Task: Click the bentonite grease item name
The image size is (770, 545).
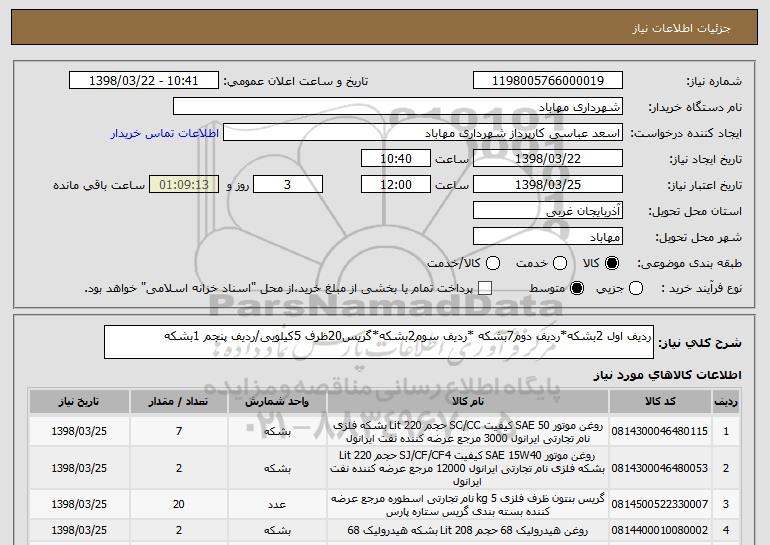Action: [468, 505]
